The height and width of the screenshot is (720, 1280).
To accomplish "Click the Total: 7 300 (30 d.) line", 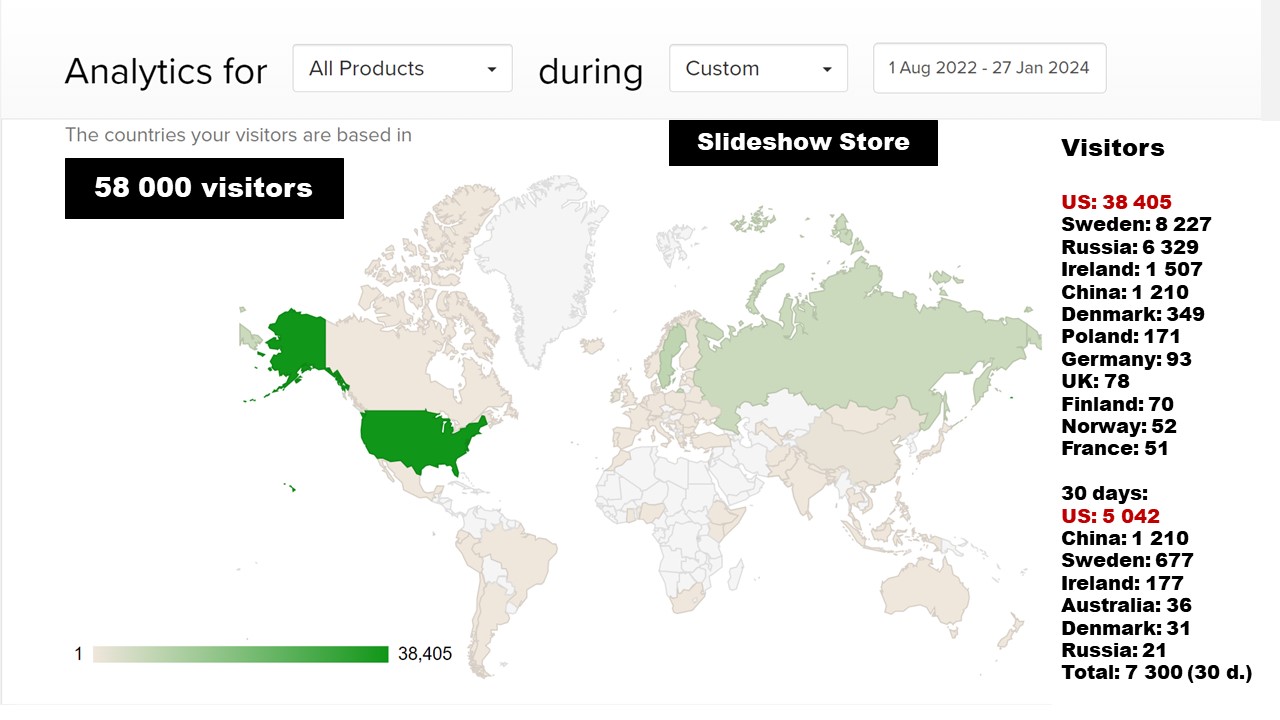I will pyautogui.click(x=1156, y=673).
